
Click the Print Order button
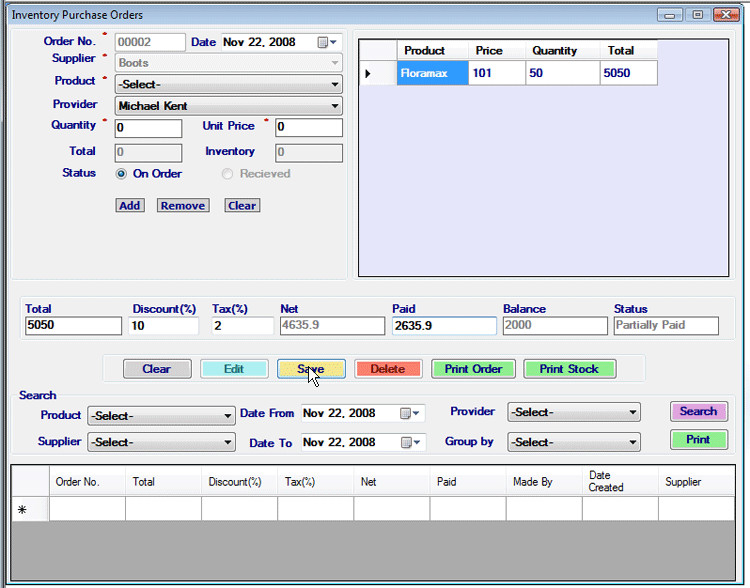click(x=473, y=369)
